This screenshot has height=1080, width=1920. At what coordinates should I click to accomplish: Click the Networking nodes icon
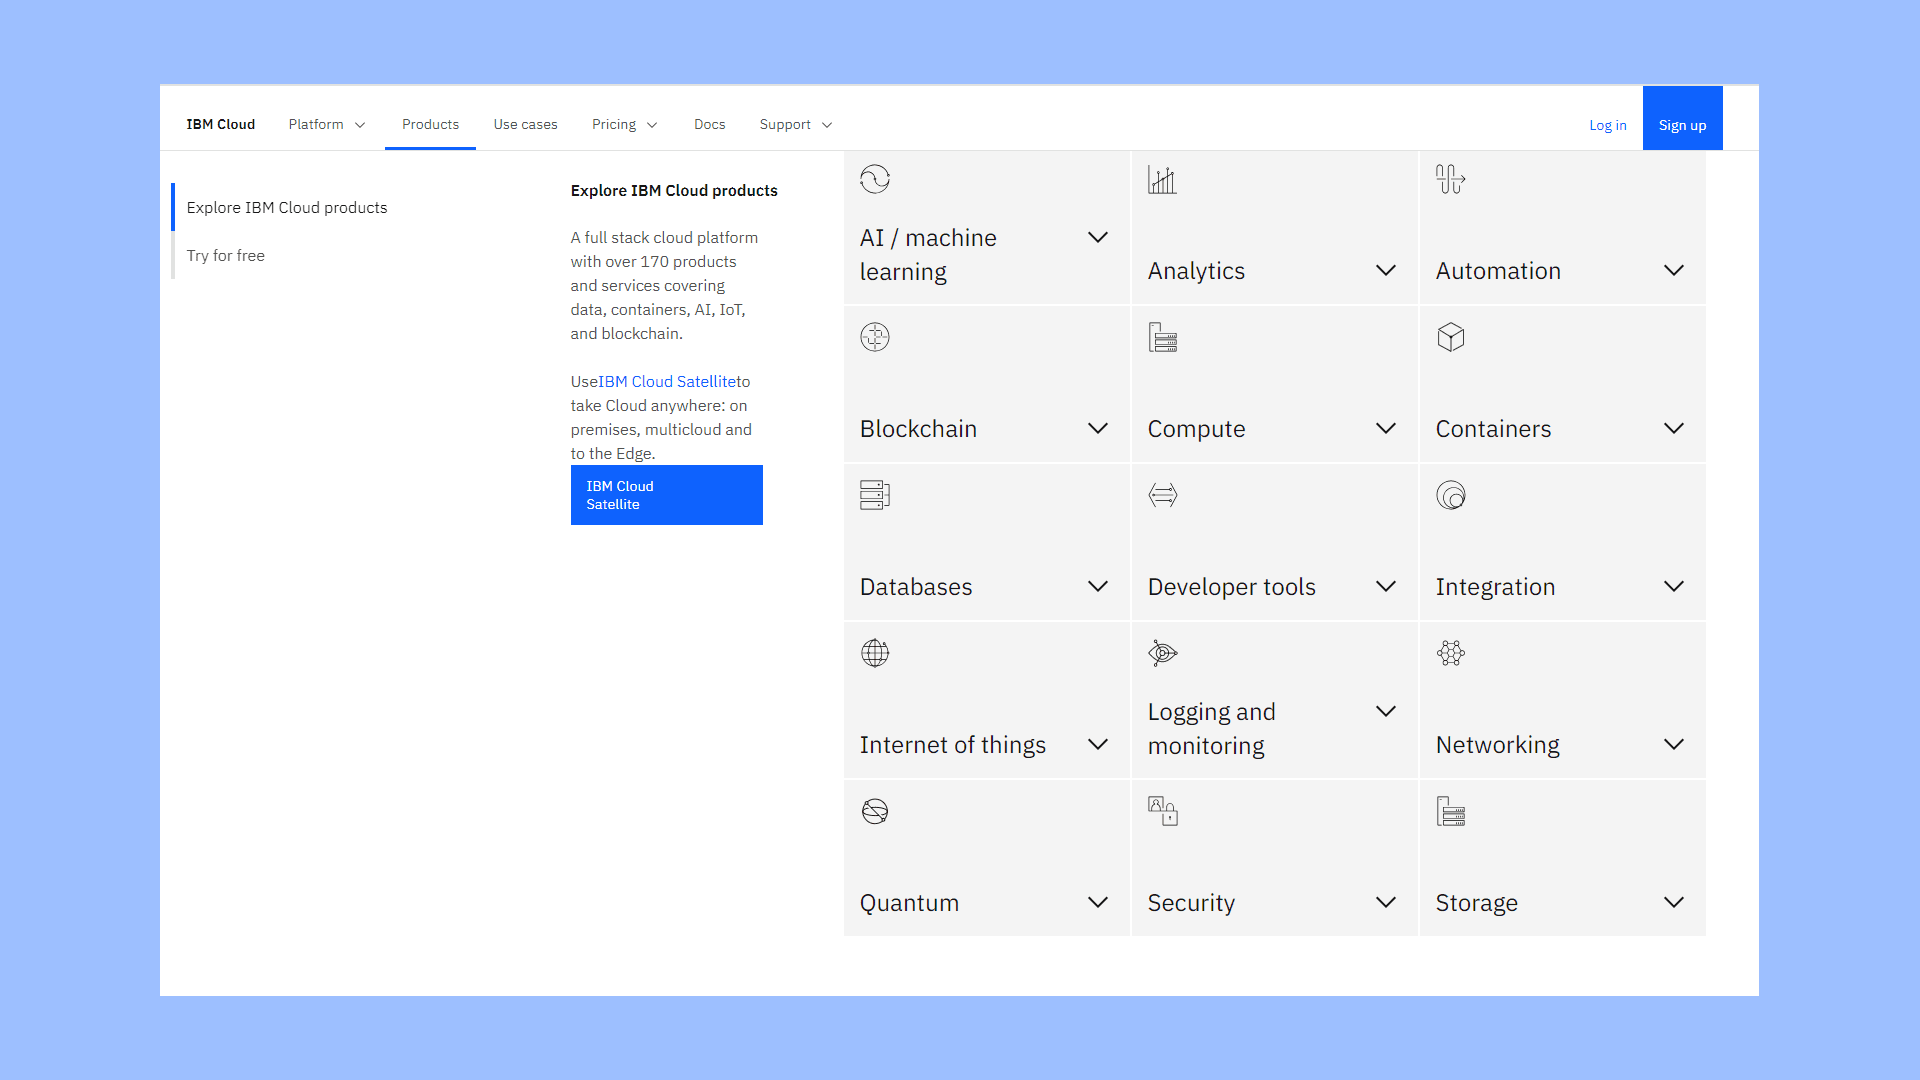point(1450,653)
